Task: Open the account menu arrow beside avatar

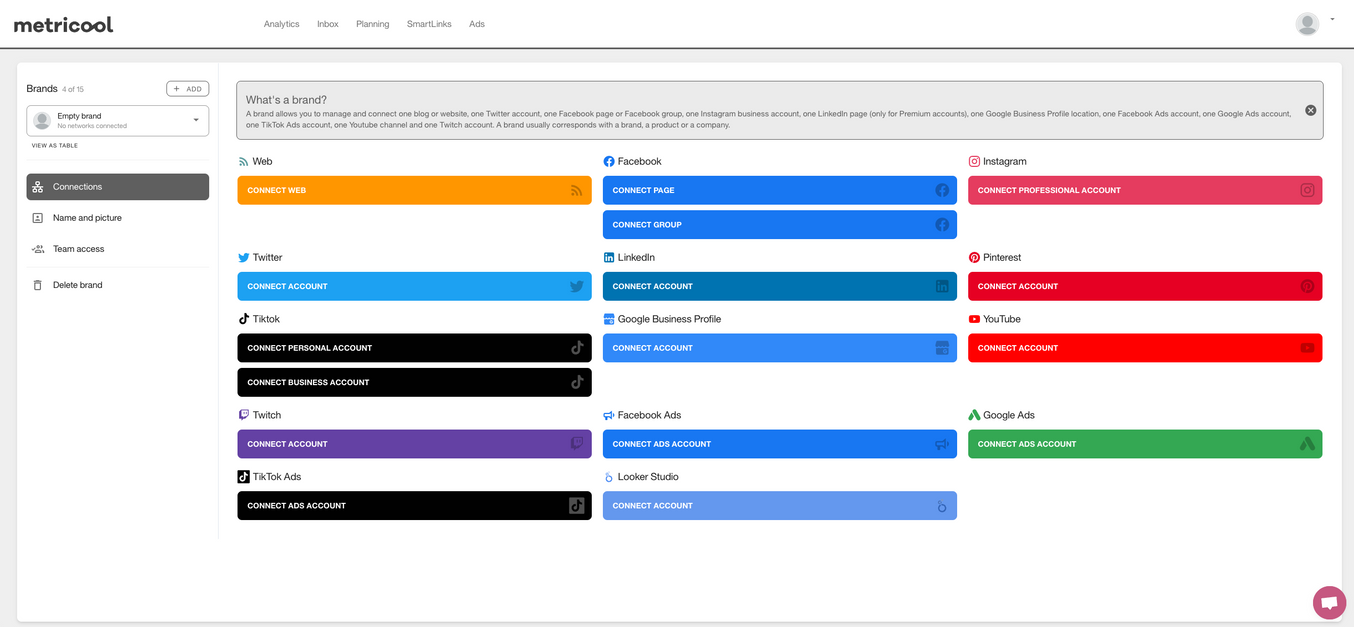Action: point(1332,19)
